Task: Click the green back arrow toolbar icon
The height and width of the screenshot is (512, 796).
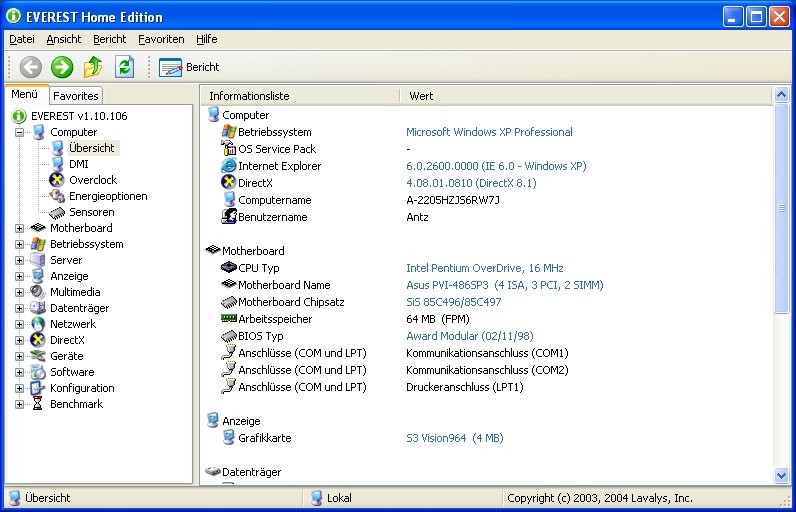Action: (31, 67)
